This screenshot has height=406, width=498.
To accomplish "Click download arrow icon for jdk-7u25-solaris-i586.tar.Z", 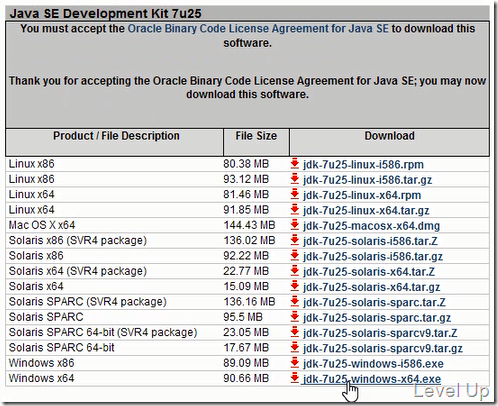I will (x=295, y=240).
